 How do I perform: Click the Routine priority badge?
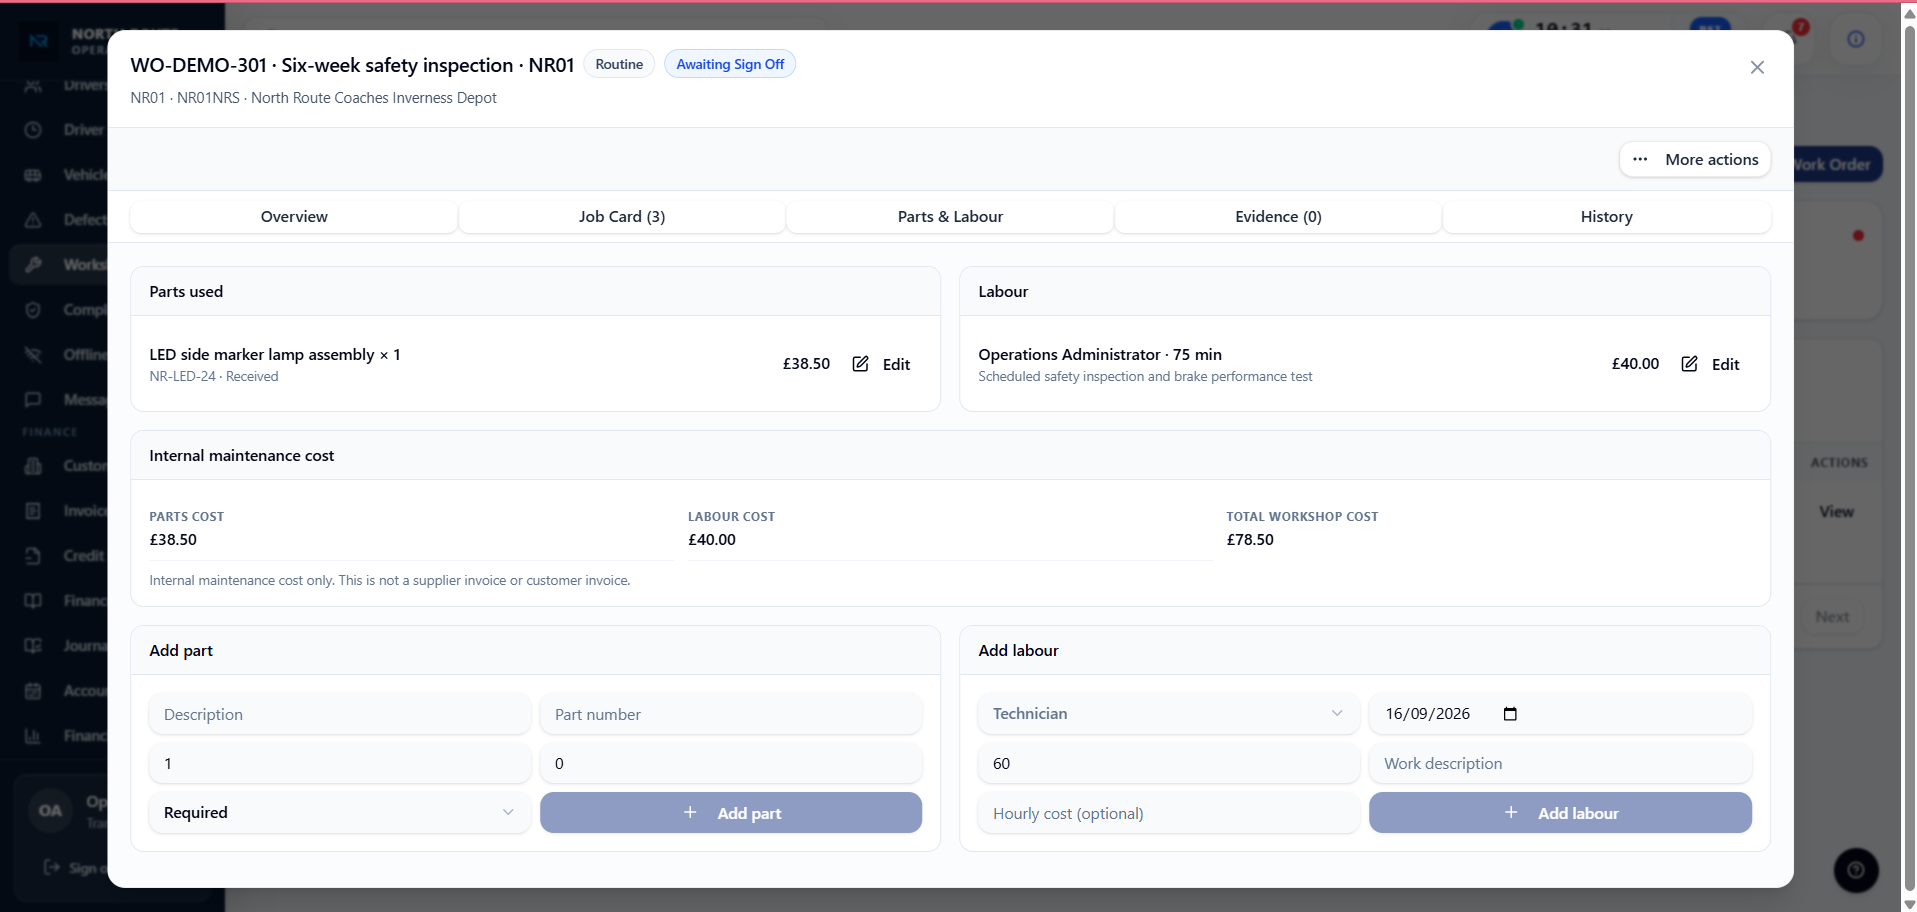coord(619,64)
